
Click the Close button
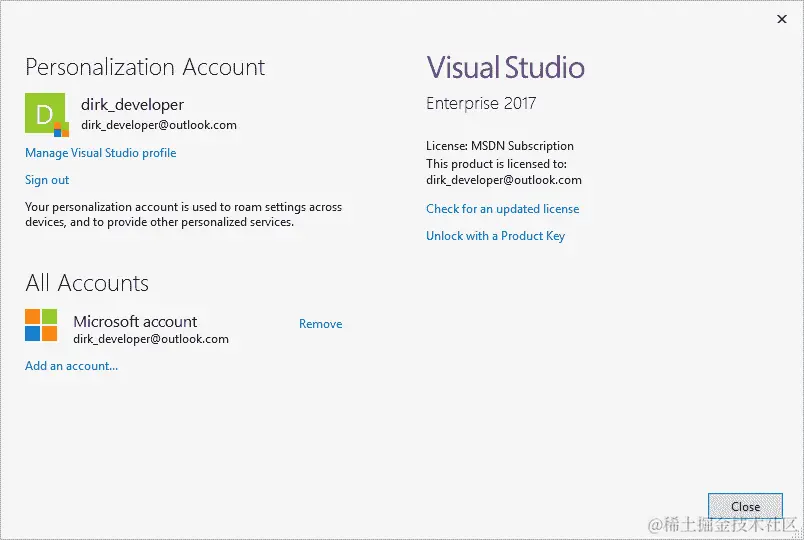click(745, 507)
